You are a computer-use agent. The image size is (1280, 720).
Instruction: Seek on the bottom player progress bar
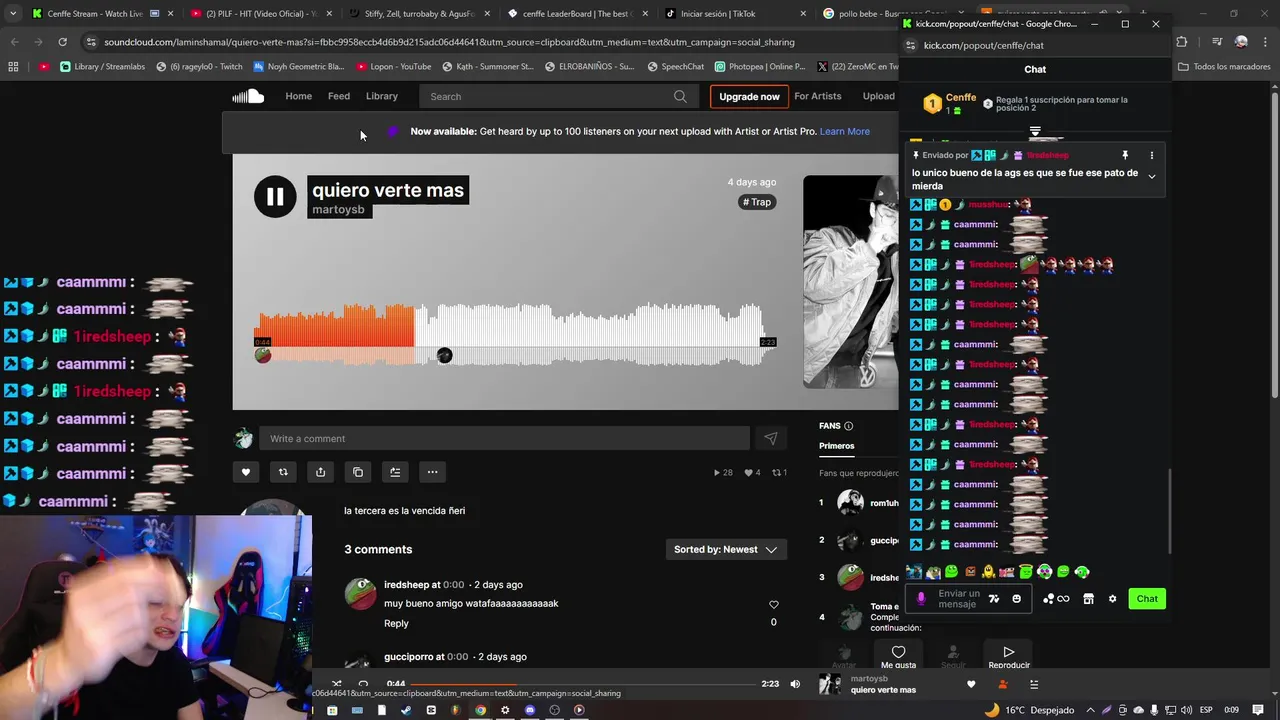[x=583, y=684]
